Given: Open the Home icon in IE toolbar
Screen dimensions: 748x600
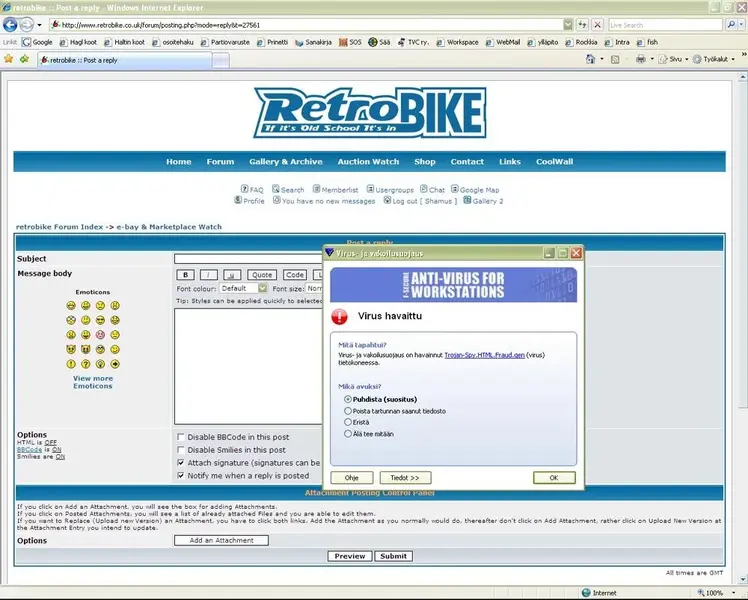Looking at the screenshot, I should click(x=591, y=59).
